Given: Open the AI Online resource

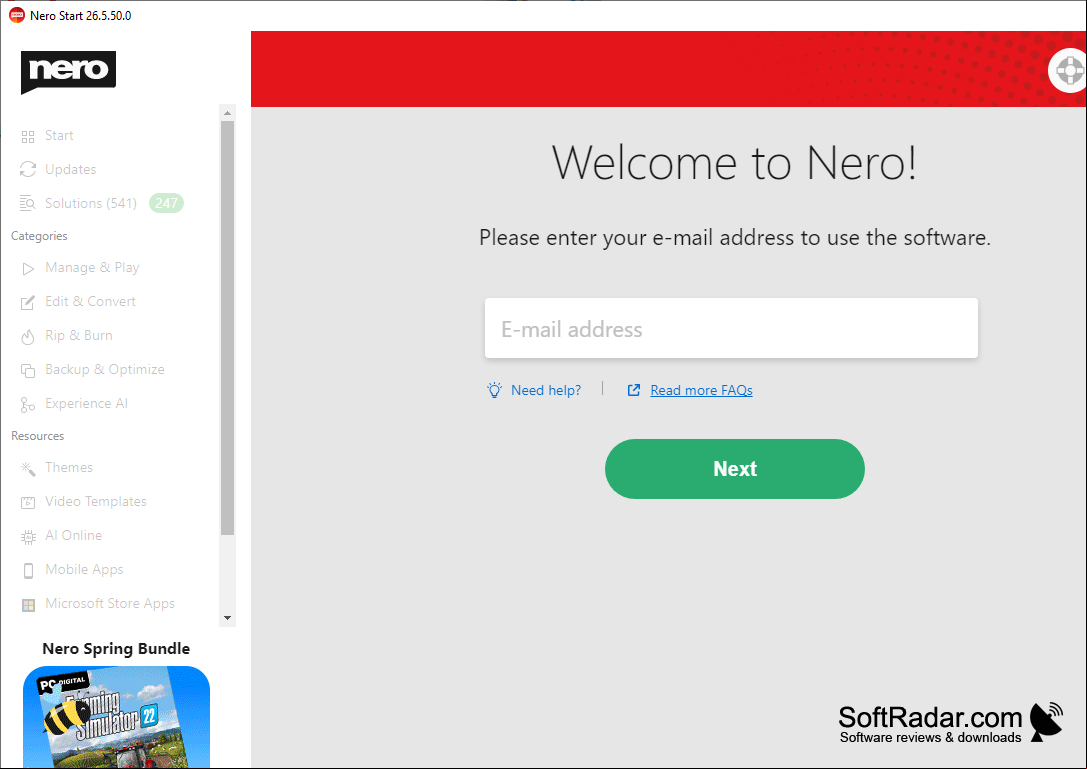Looking at the screenshot, I should (x=73, y=535).
